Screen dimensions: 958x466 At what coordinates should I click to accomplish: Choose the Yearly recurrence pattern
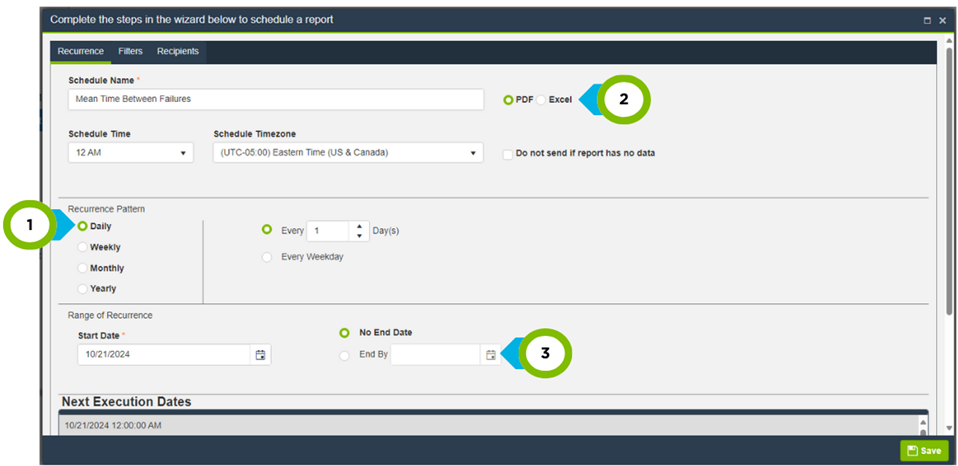pyautogui.click(x=83, y=289)
